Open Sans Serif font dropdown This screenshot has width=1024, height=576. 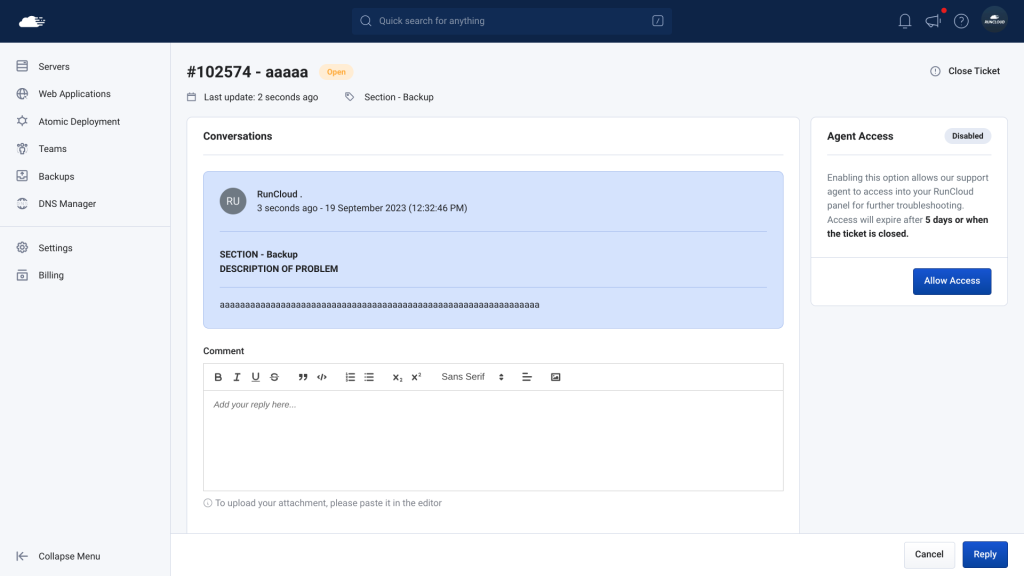click(x=472, y=377)
